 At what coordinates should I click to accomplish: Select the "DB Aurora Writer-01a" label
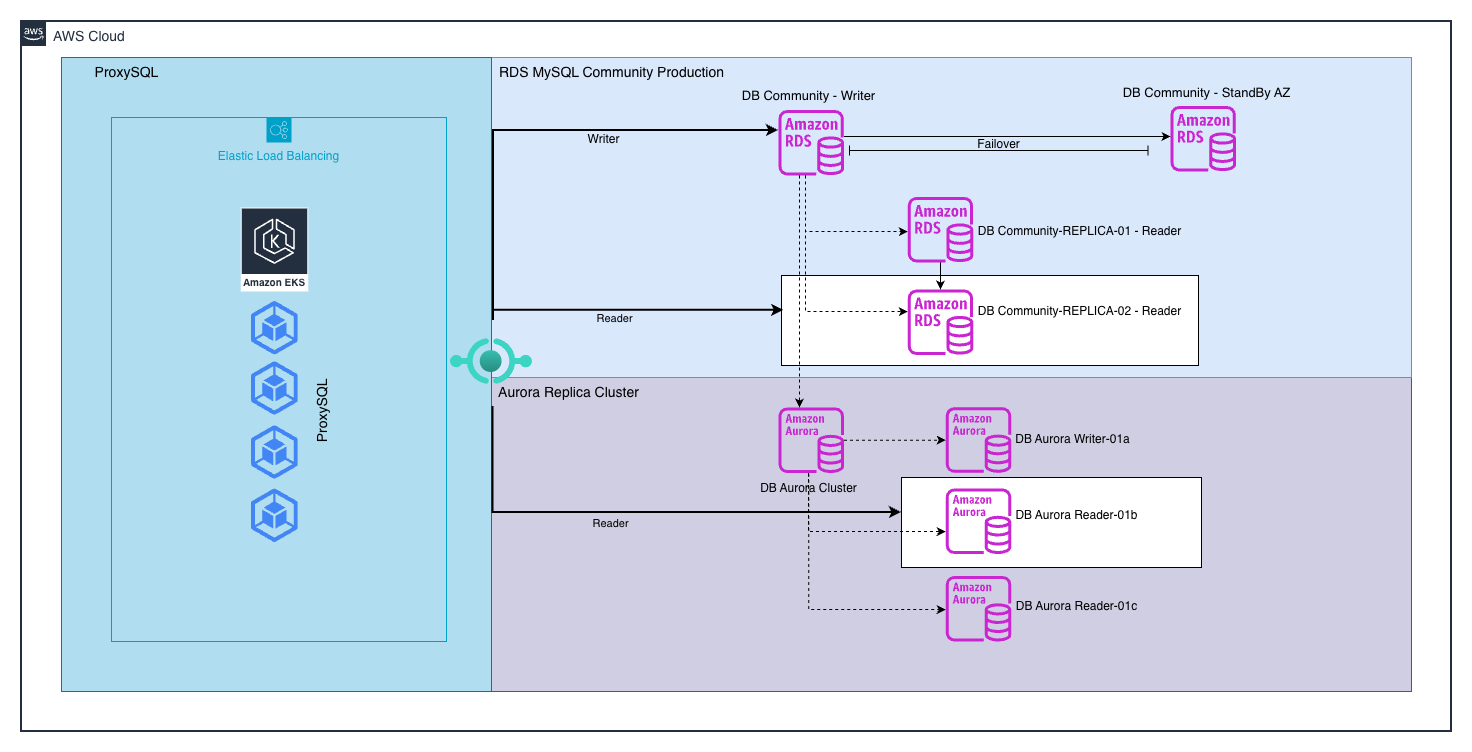point(1072,439)
